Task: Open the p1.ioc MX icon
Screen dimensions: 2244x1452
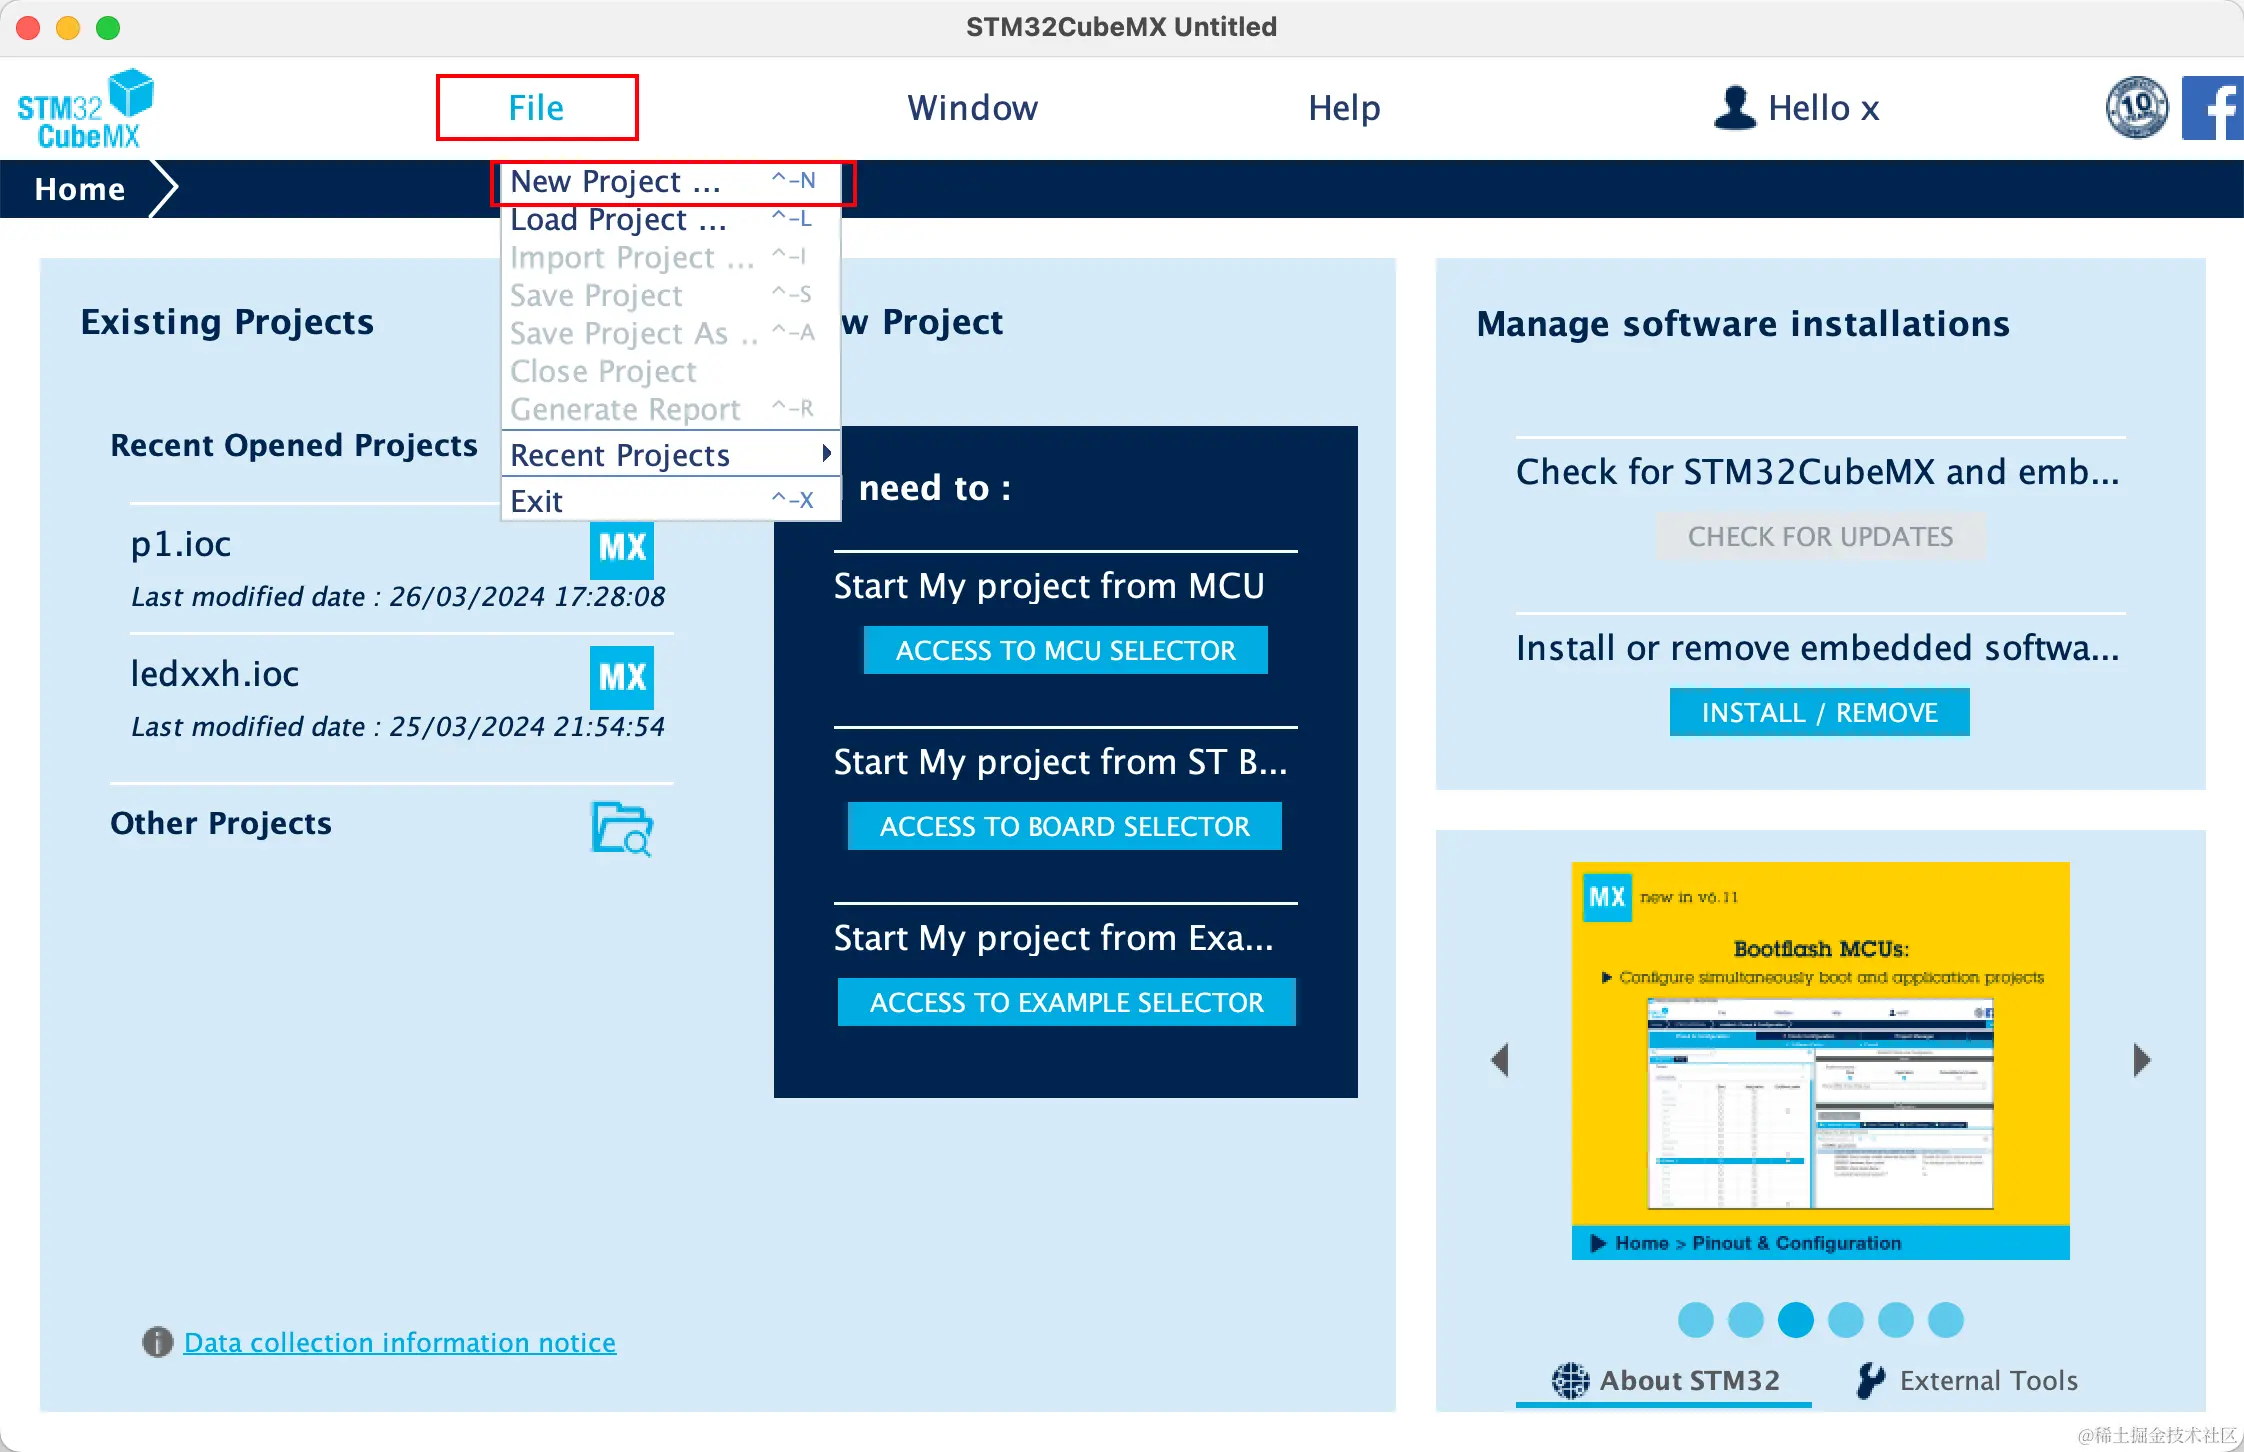Action: (621, 548)
